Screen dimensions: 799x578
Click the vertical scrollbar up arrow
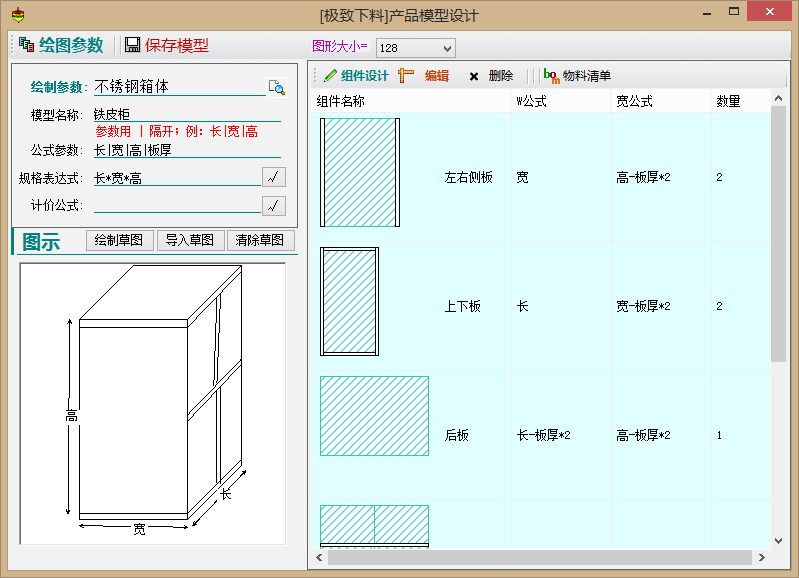(778, 98)
